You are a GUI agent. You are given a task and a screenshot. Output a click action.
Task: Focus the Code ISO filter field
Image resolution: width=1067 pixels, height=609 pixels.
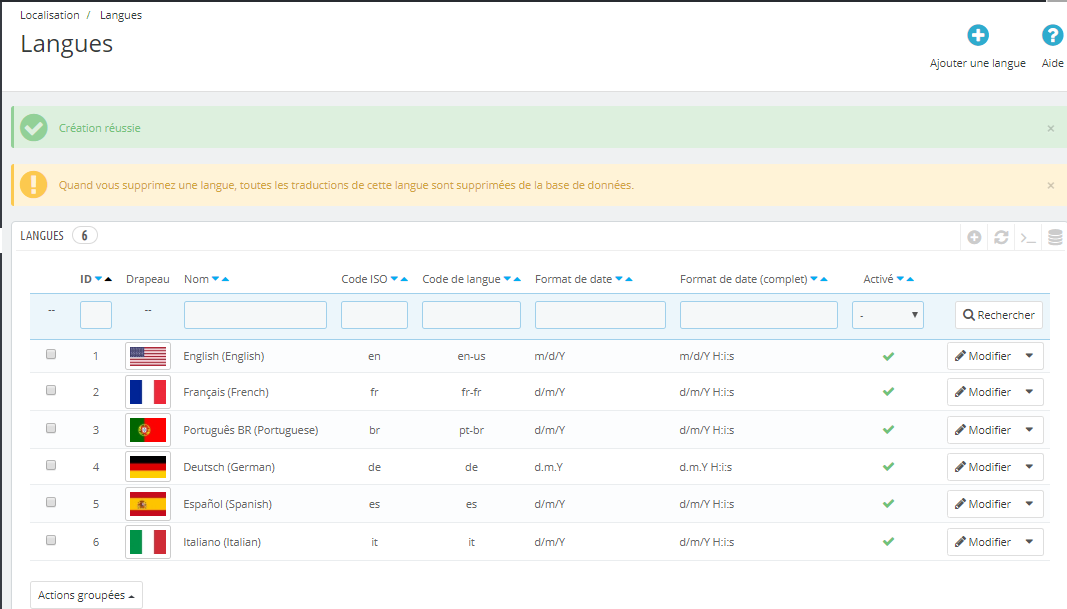point(374,315)
